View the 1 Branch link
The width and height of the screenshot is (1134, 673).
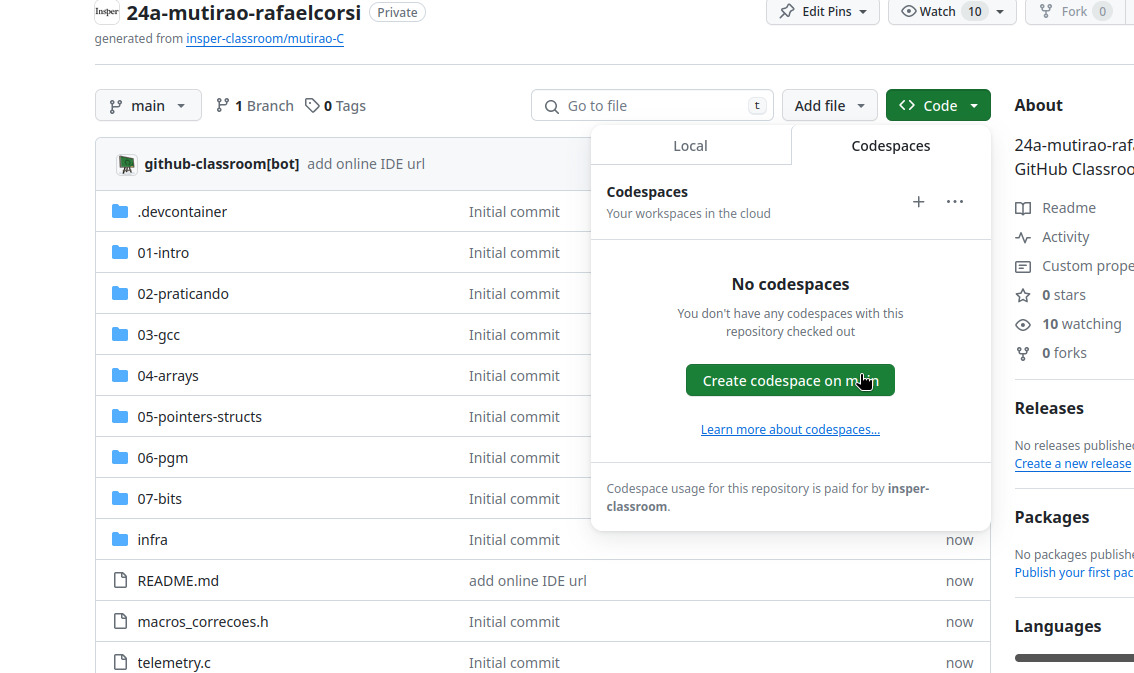pyautogui.click(x=255, y=106)
